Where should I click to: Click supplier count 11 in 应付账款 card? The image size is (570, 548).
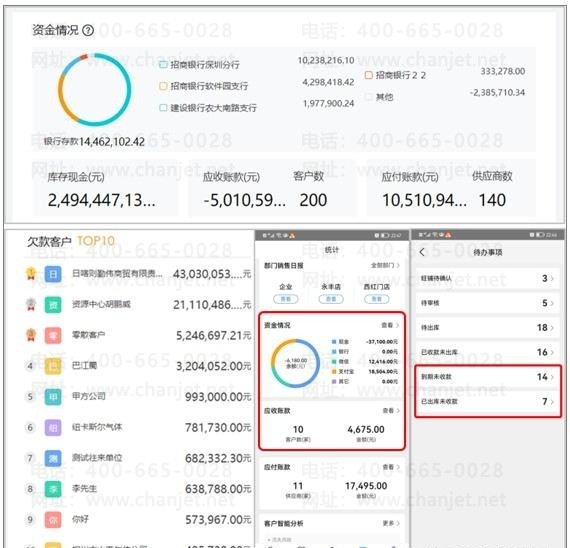point(298,486)
